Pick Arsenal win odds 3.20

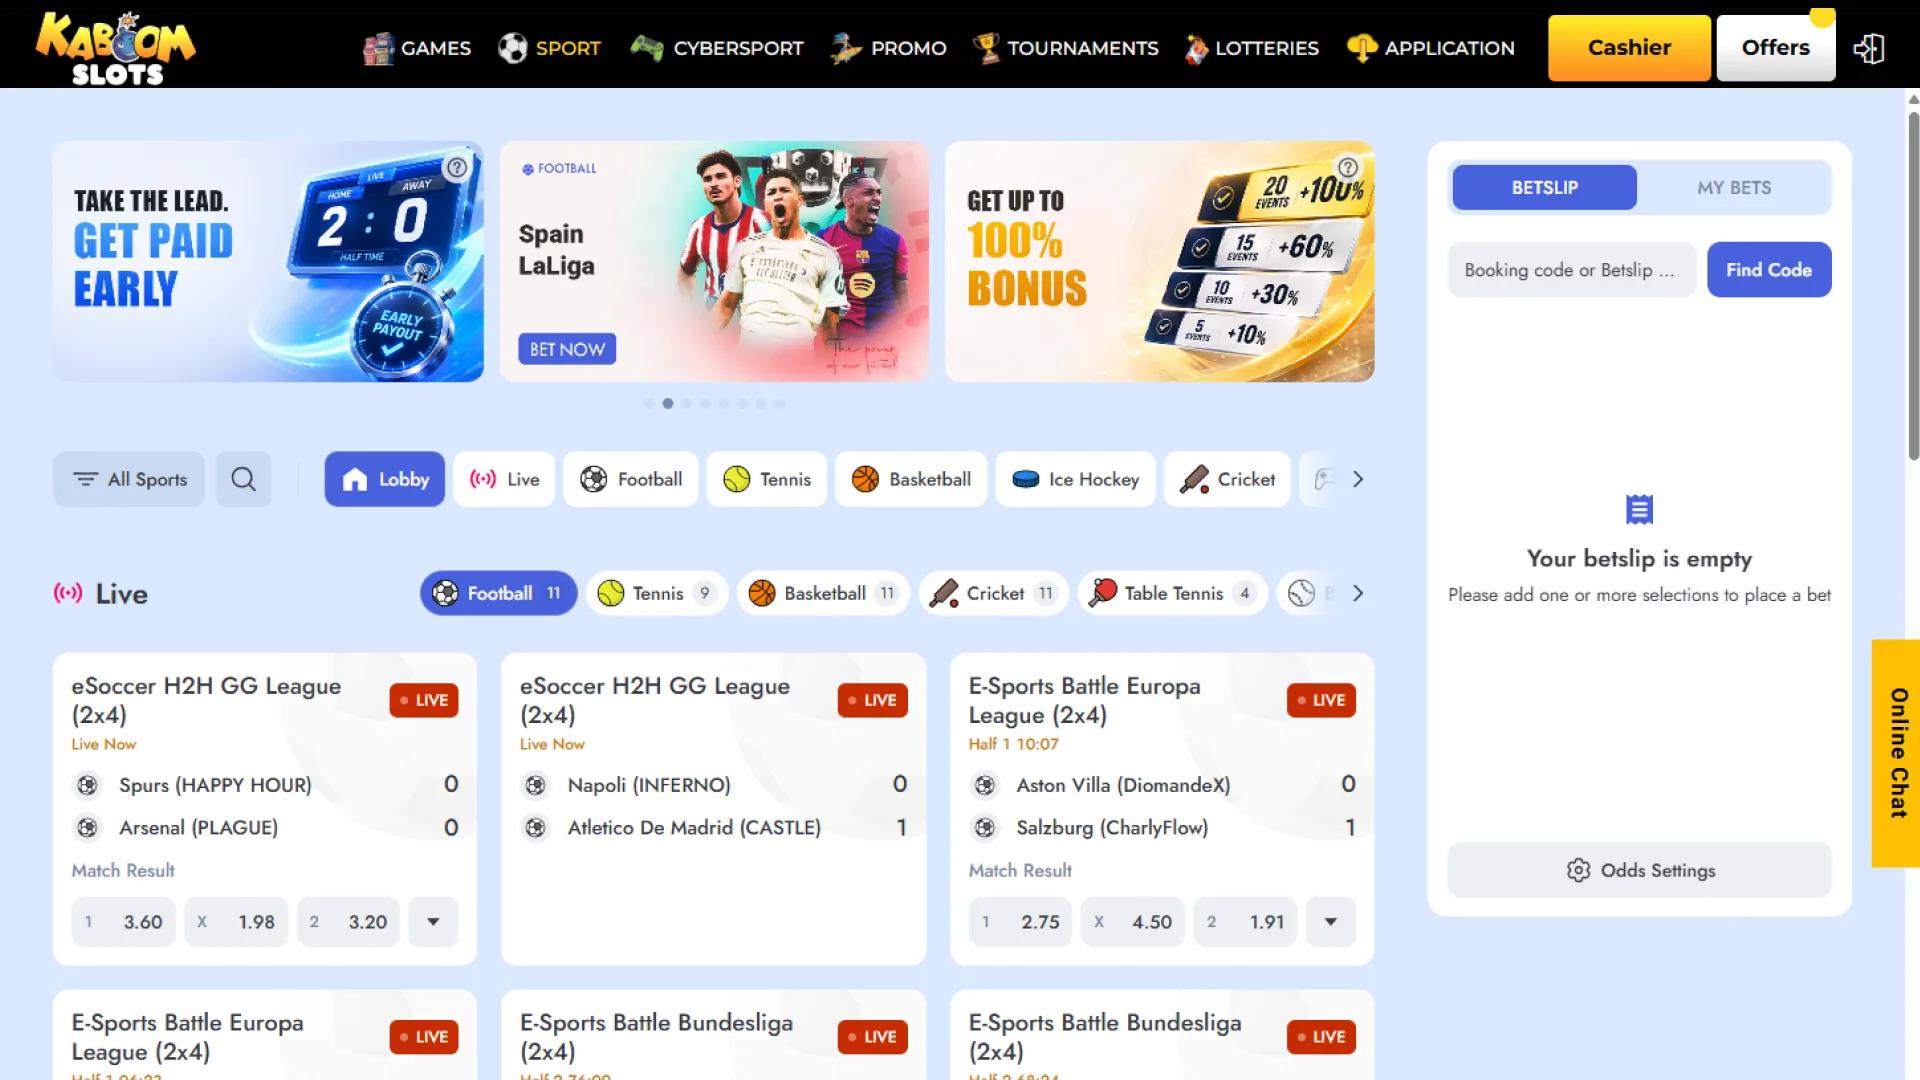(349, 921)
